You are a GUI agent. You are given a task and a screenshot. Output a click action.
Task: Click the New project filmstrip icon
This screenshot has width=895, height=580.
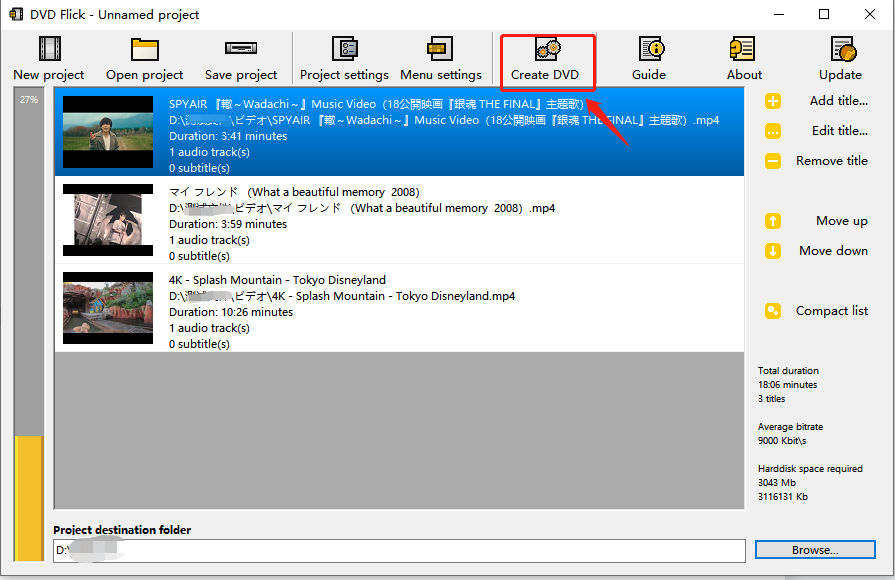coord(50,49)
